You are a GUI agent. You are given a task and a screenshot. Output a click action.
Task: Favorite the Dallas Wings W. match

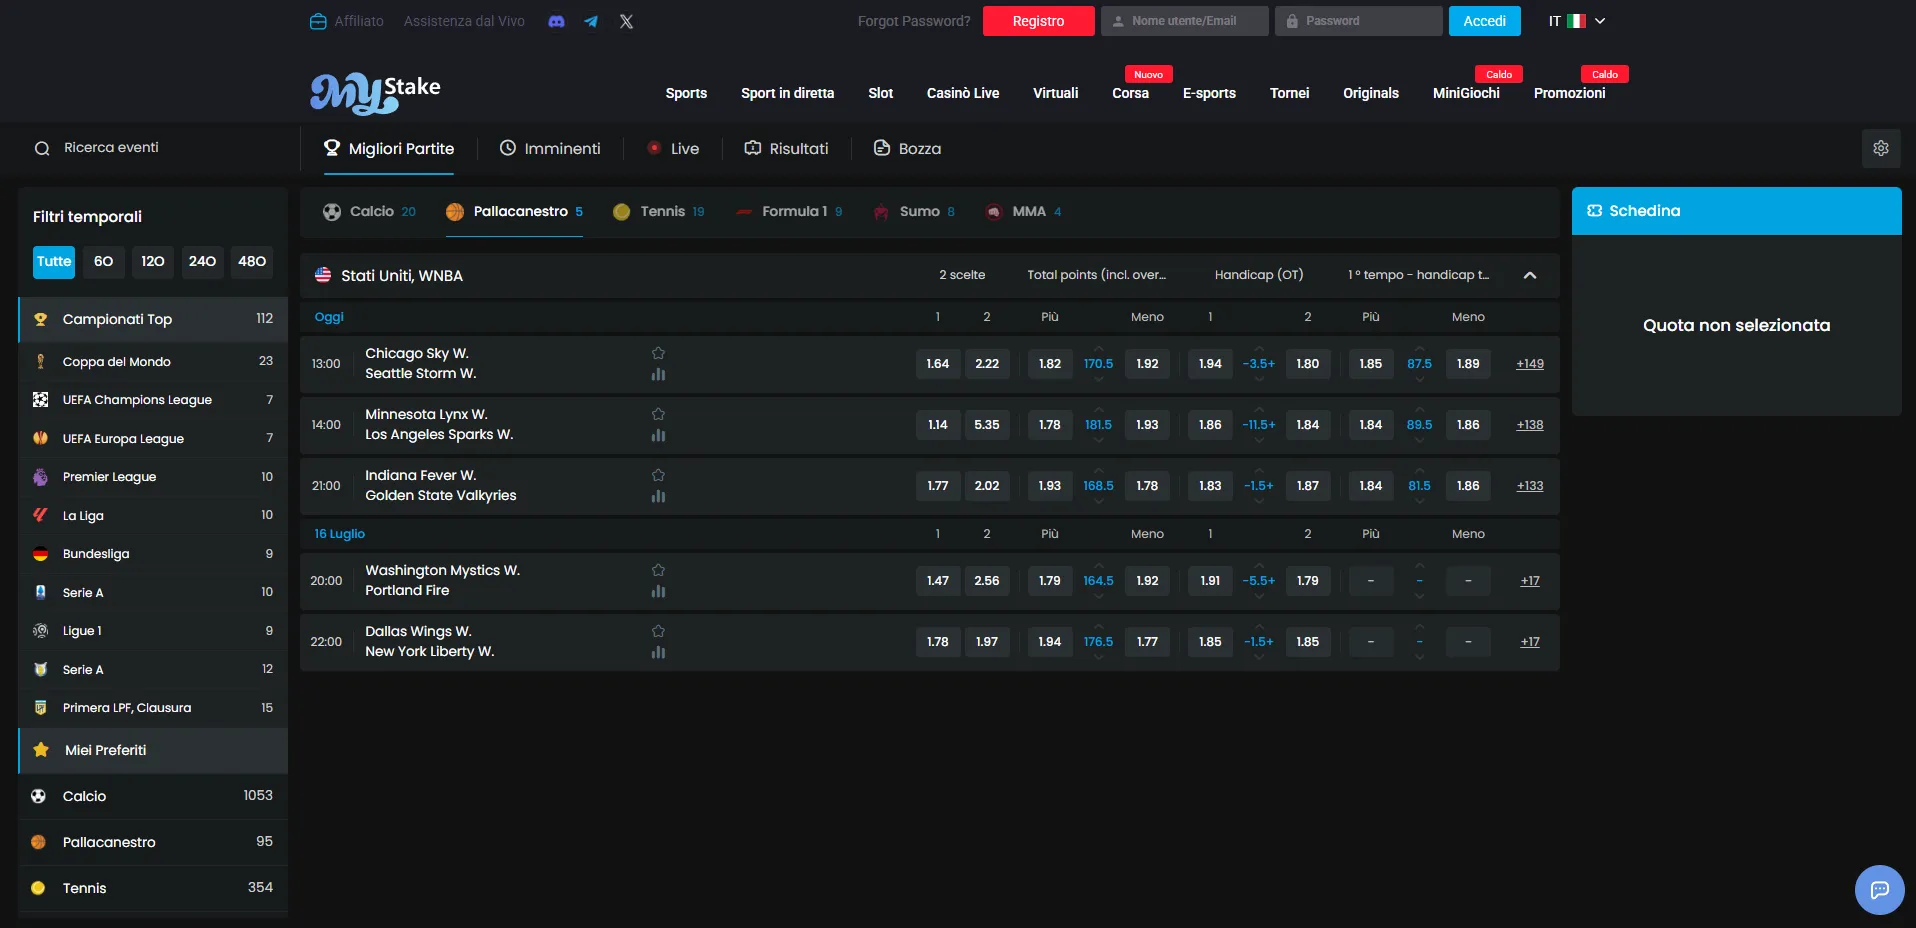coord(658,631)
